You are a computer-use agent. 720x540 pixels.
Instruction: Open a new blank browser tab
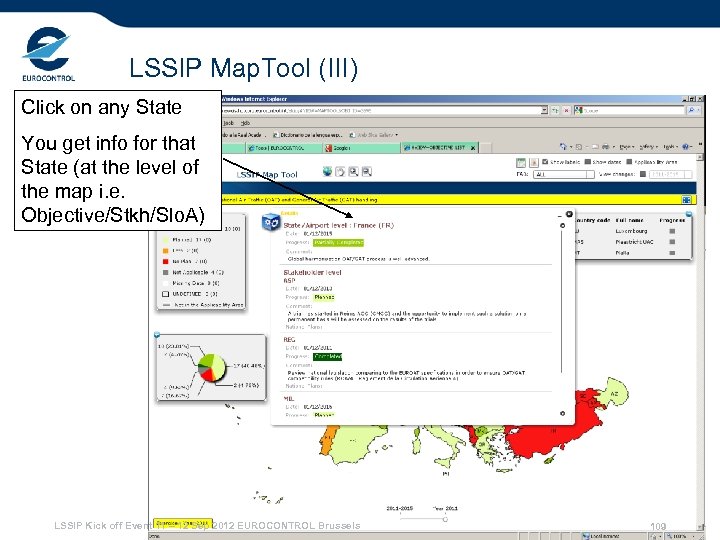[485, 148]
